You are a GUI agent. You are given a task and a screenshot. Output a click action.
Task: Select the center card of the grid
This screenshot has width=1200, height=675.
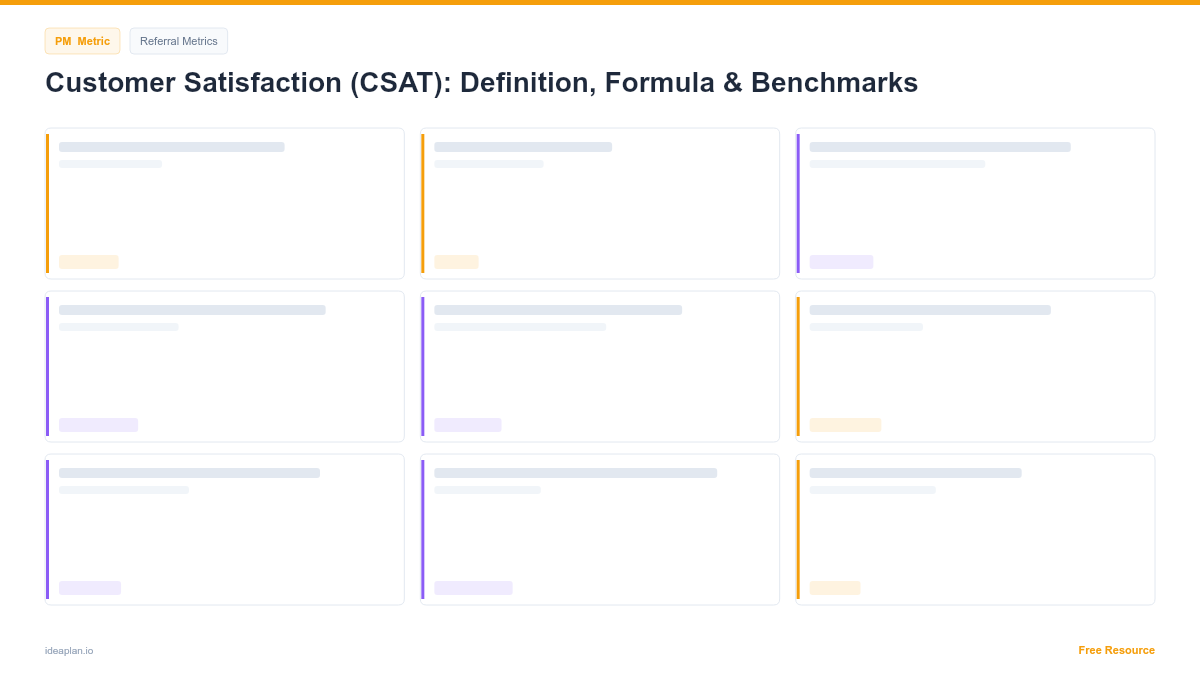coord(600,366)
